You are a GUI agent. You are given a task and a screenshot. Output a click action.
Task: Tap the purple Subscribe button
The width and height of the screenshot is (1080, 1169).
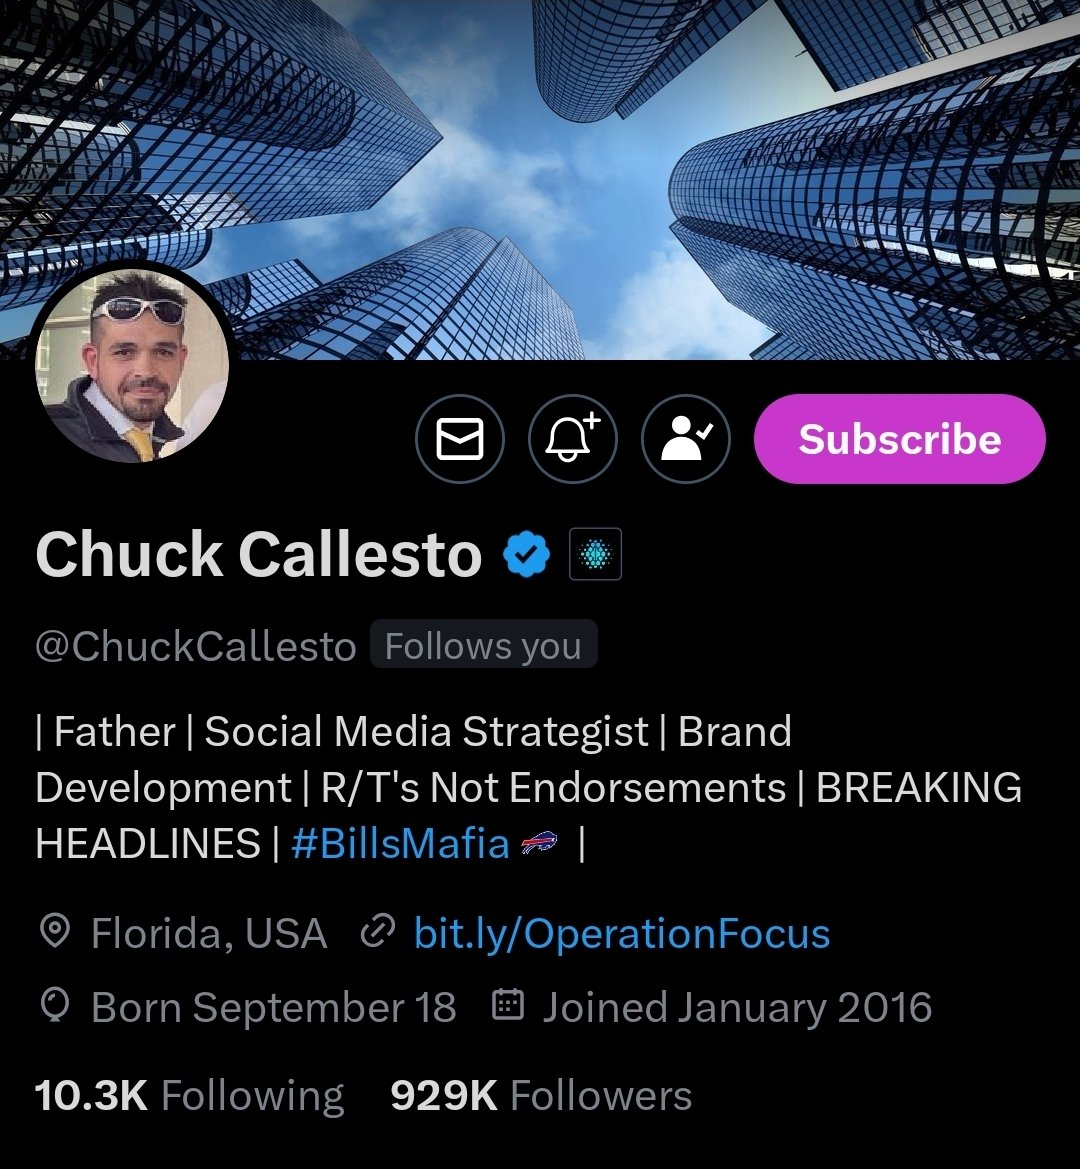(x=900, y=438)
